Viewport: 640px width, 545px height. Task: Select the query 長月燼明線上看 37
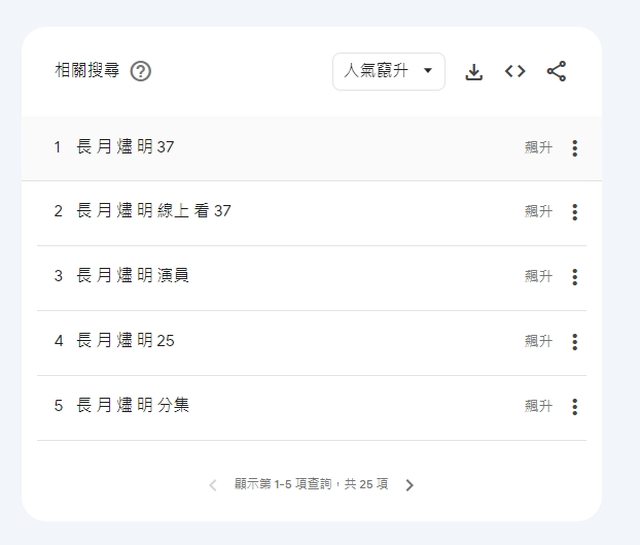point(153,212)
